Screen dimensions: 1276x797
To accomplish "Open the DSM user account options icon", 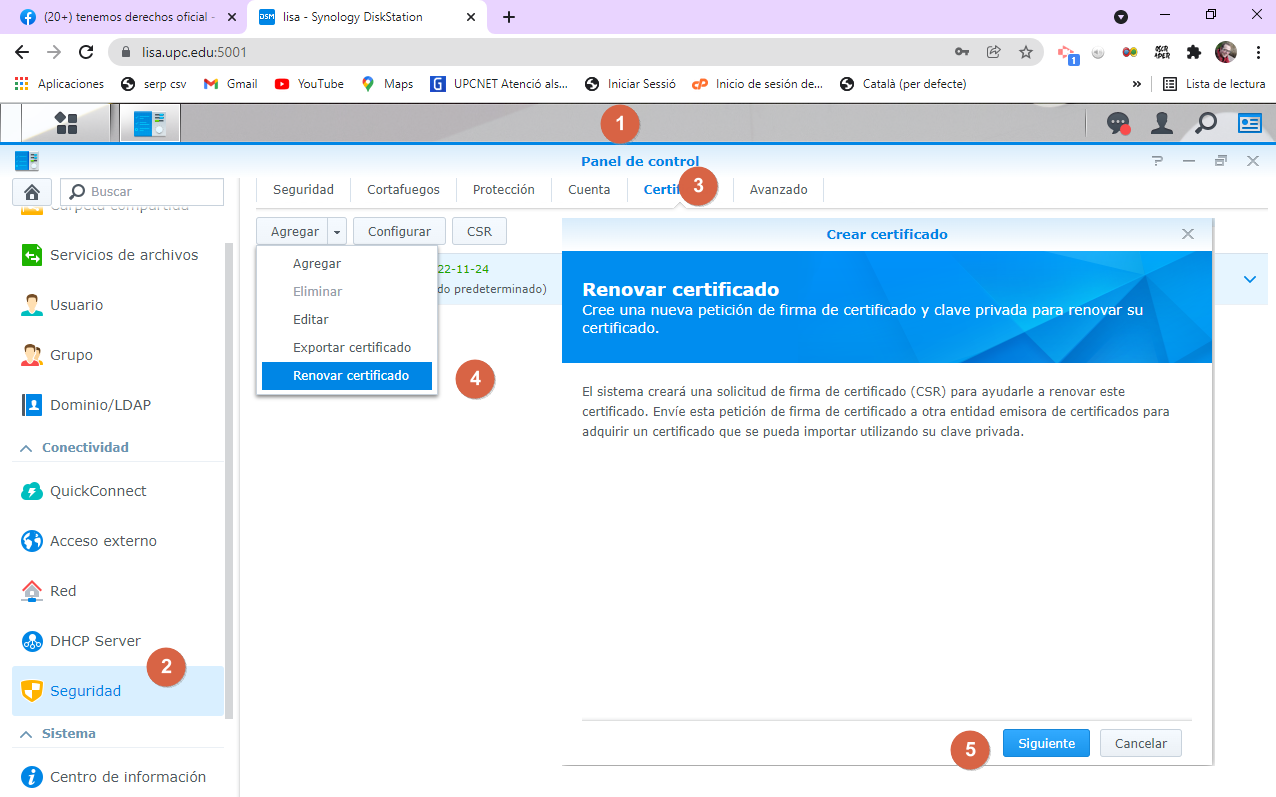I will 1161,123.
